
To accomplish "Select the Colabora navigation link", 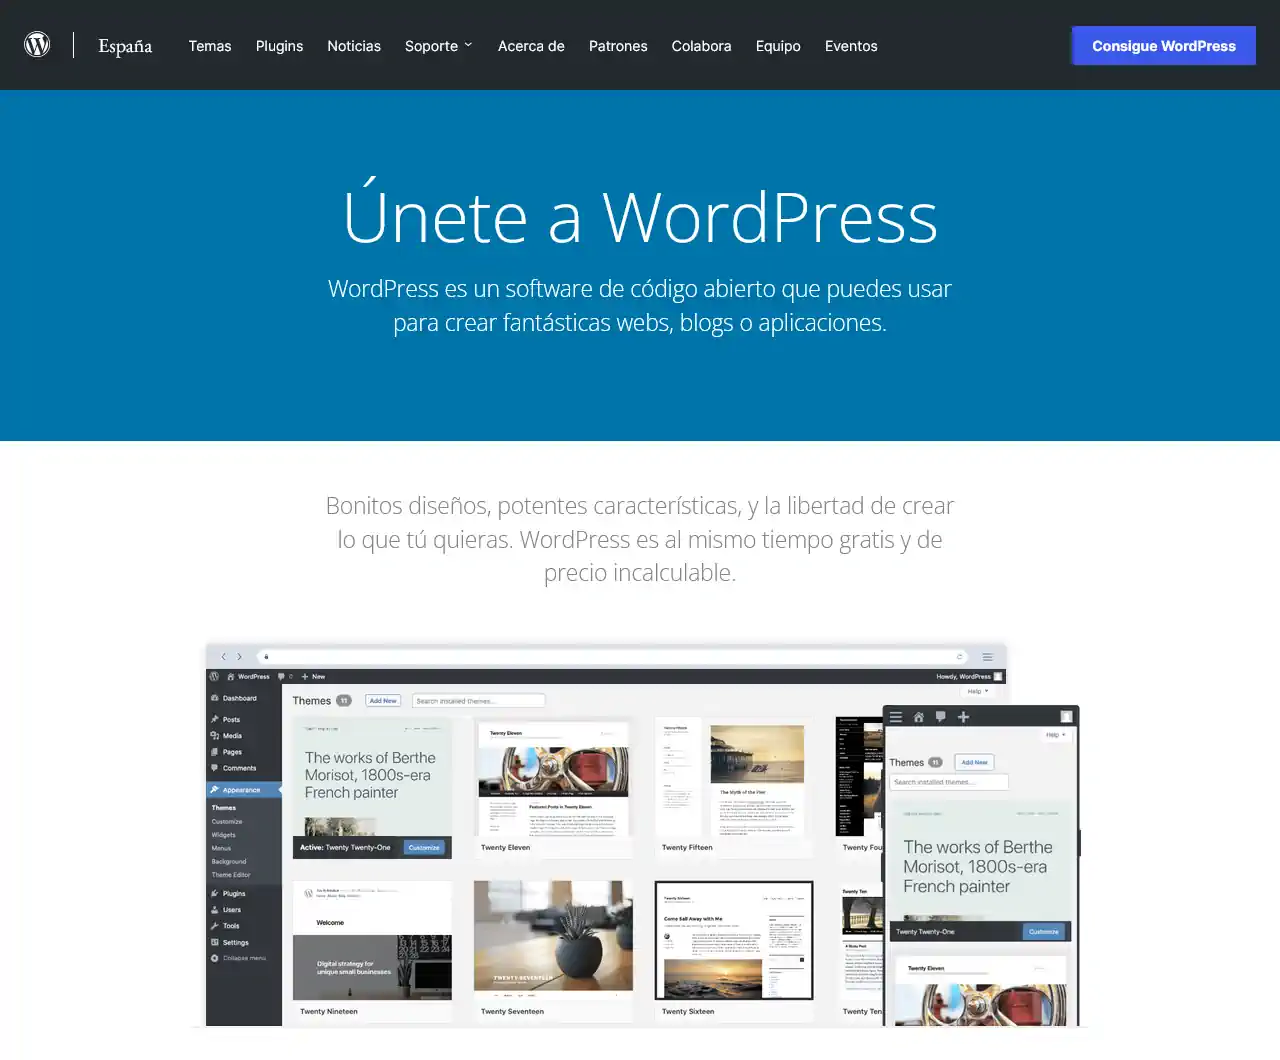I will (x=701, y=46).
